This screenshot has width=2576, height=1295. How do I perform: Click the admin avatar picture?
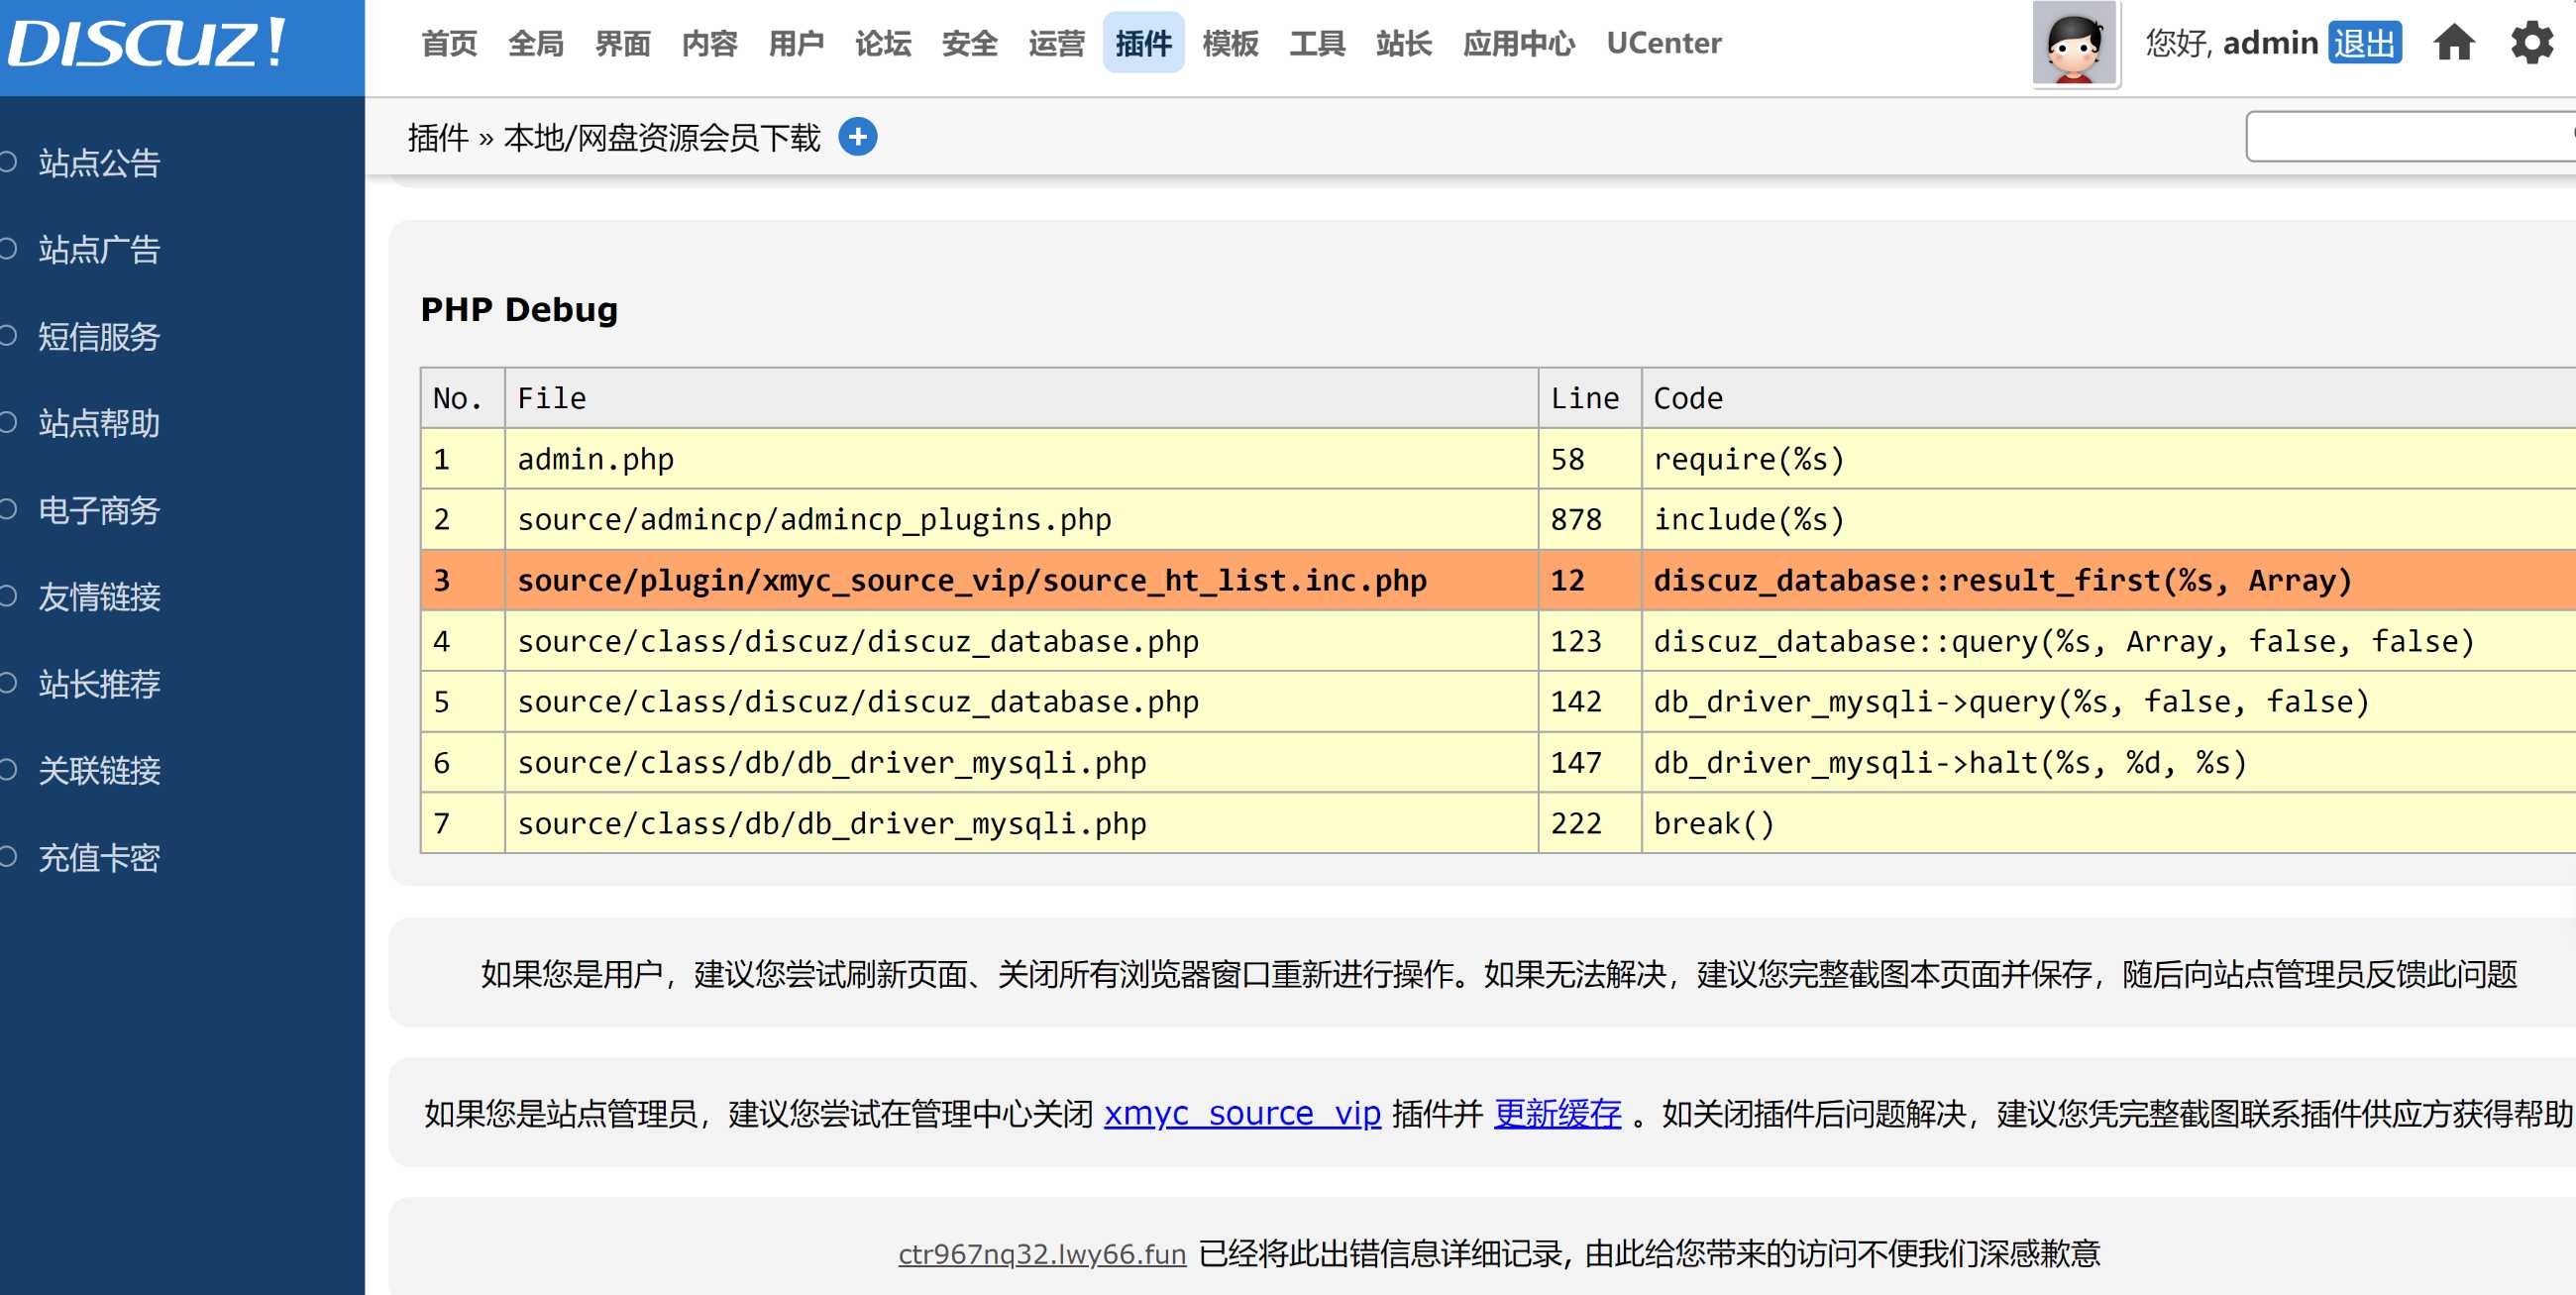tap(2074, 45)
